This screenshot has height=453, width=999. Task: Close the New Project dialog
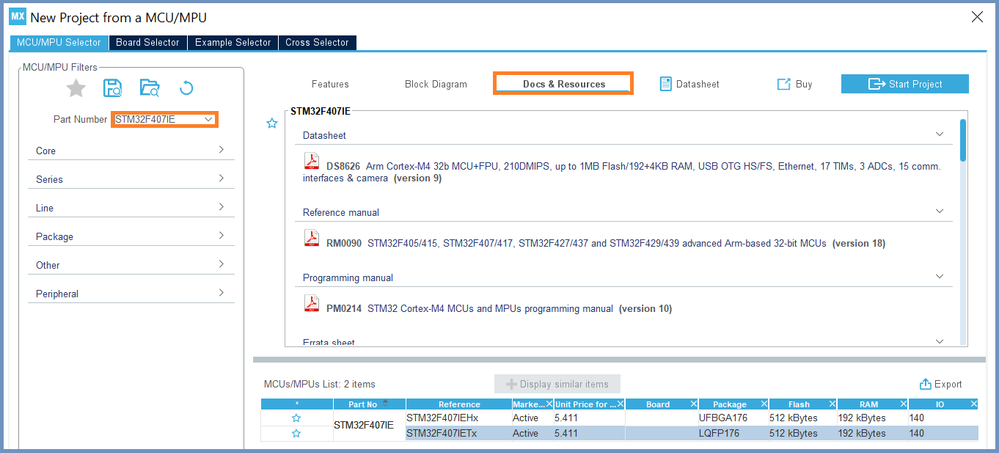[977, 17]
